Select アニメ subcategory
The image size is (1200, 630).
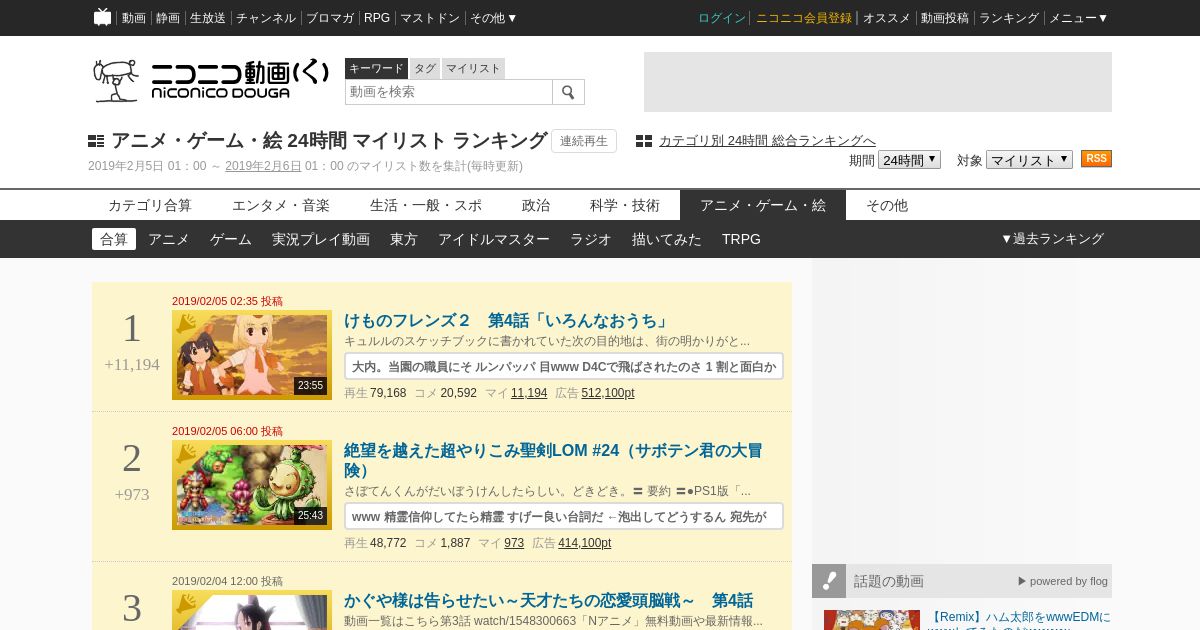tap(169, 239)
